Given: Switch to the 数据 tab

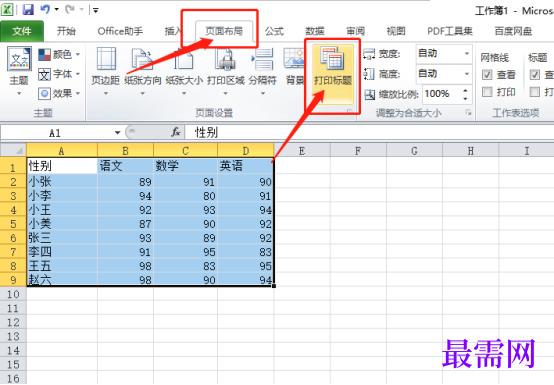Looking at the screenshot, I should click(x=314, y=31).
